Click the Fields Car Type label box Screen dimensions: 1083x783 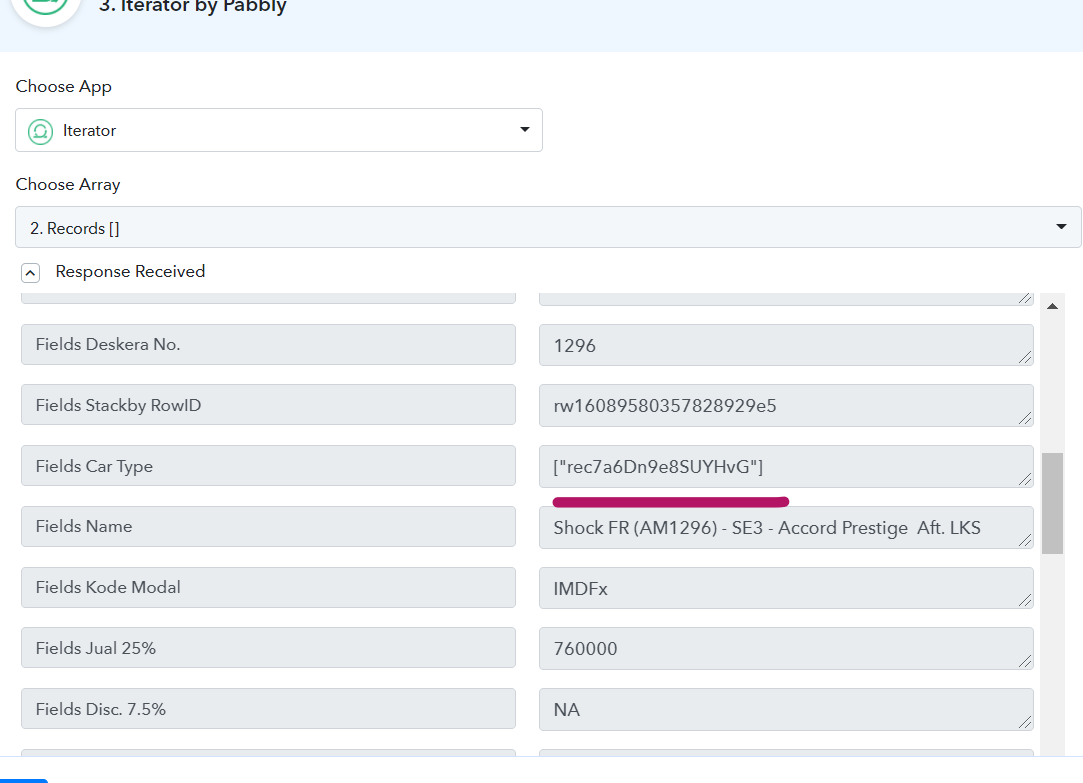coord(268,466)
